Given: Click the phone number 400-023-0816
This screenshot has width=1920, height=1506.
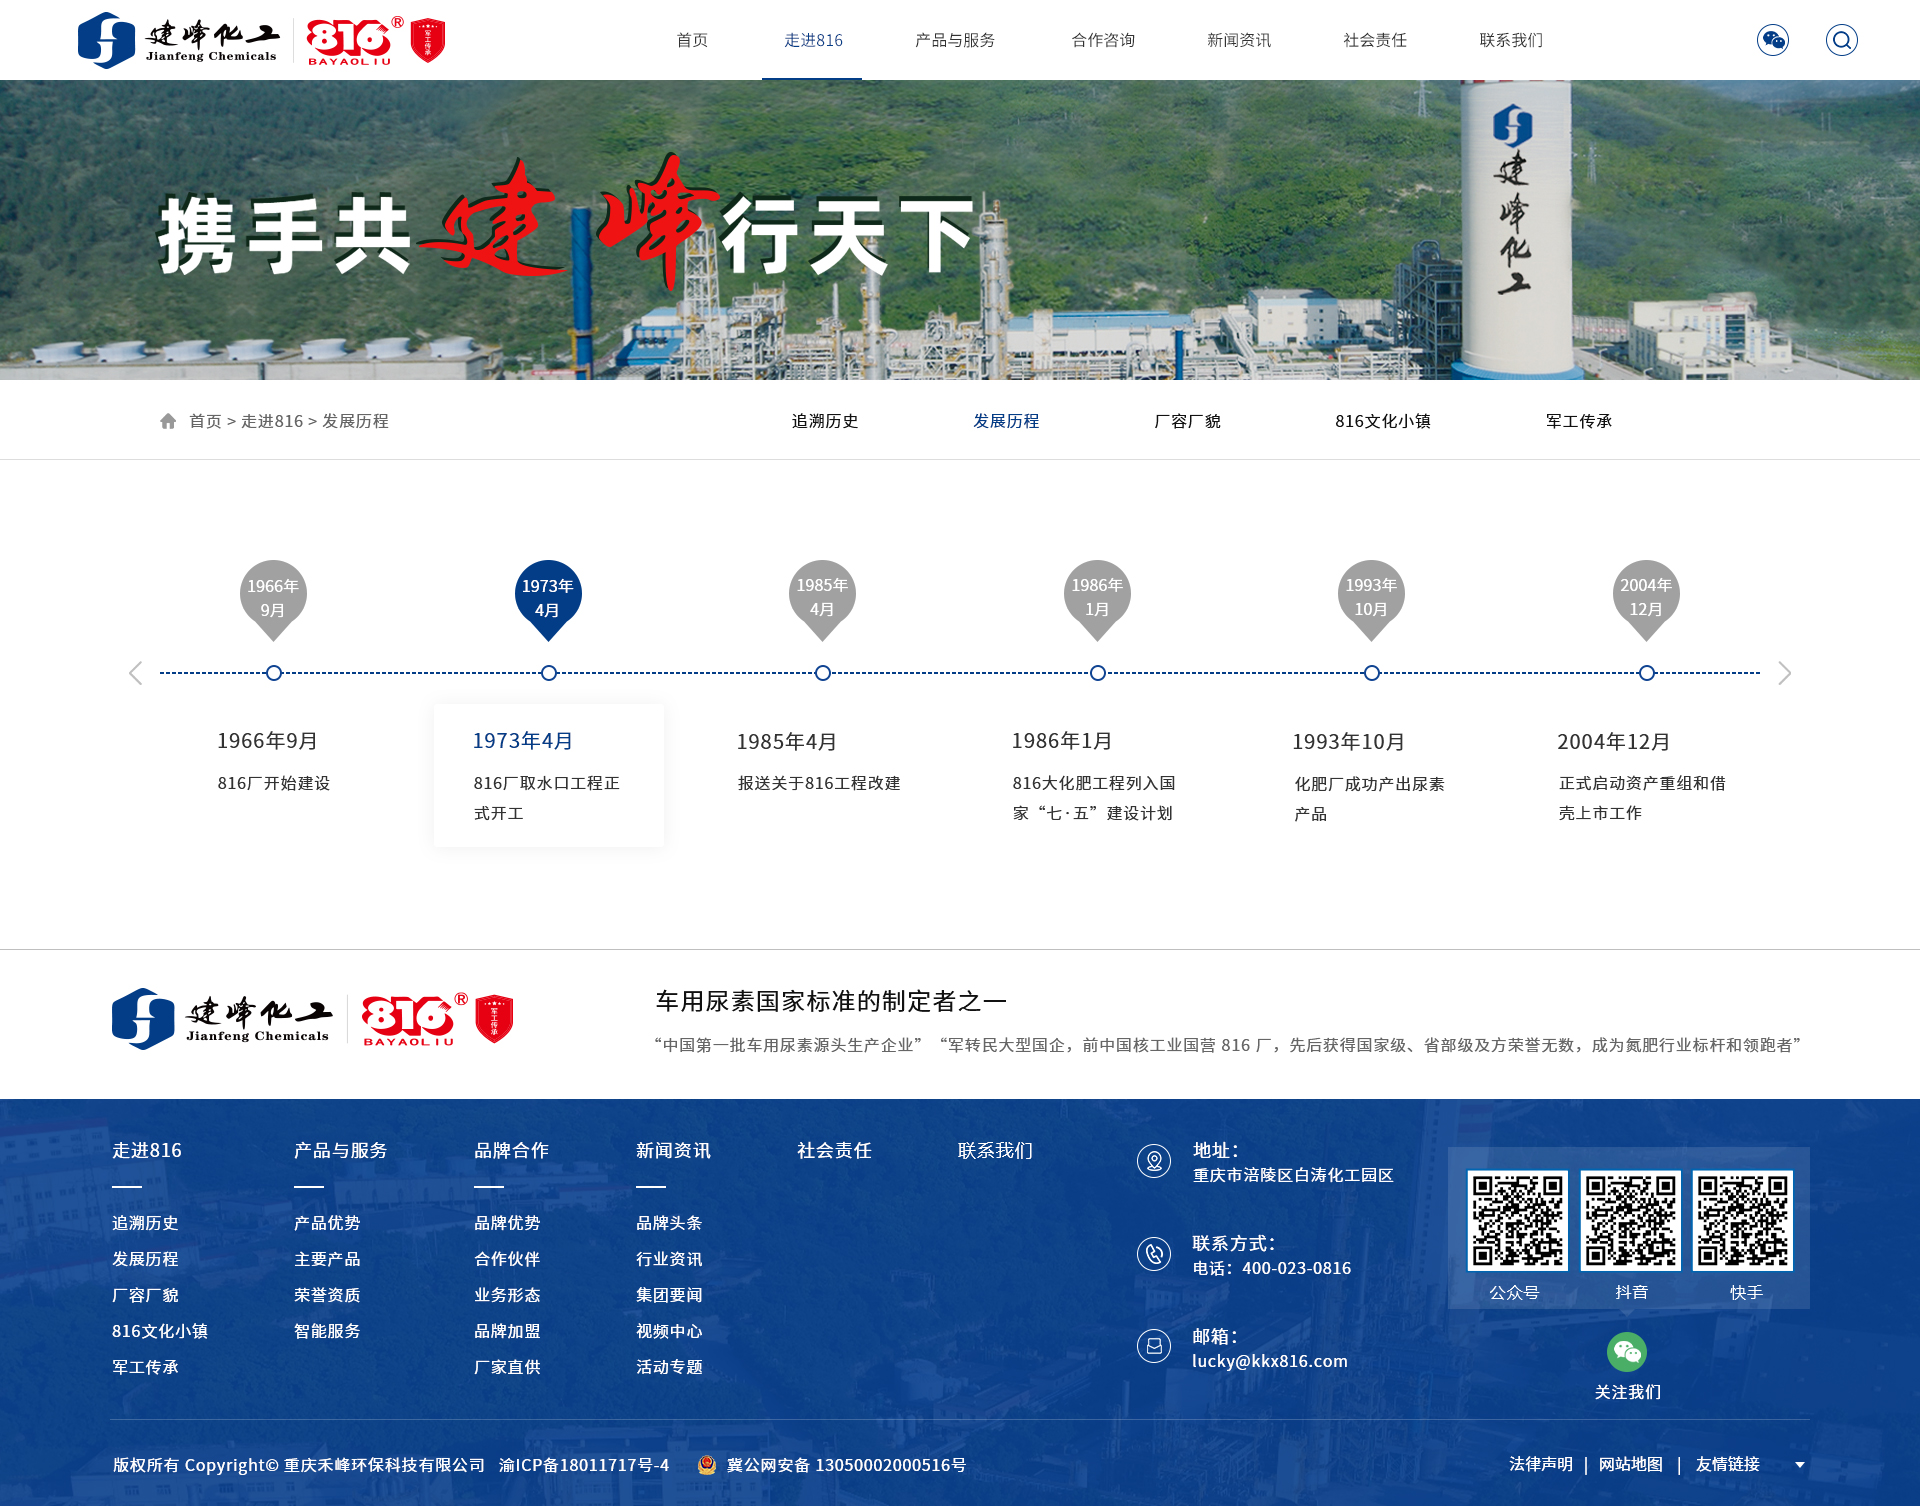Looking at the screenshot, I should point(1297,1268).
